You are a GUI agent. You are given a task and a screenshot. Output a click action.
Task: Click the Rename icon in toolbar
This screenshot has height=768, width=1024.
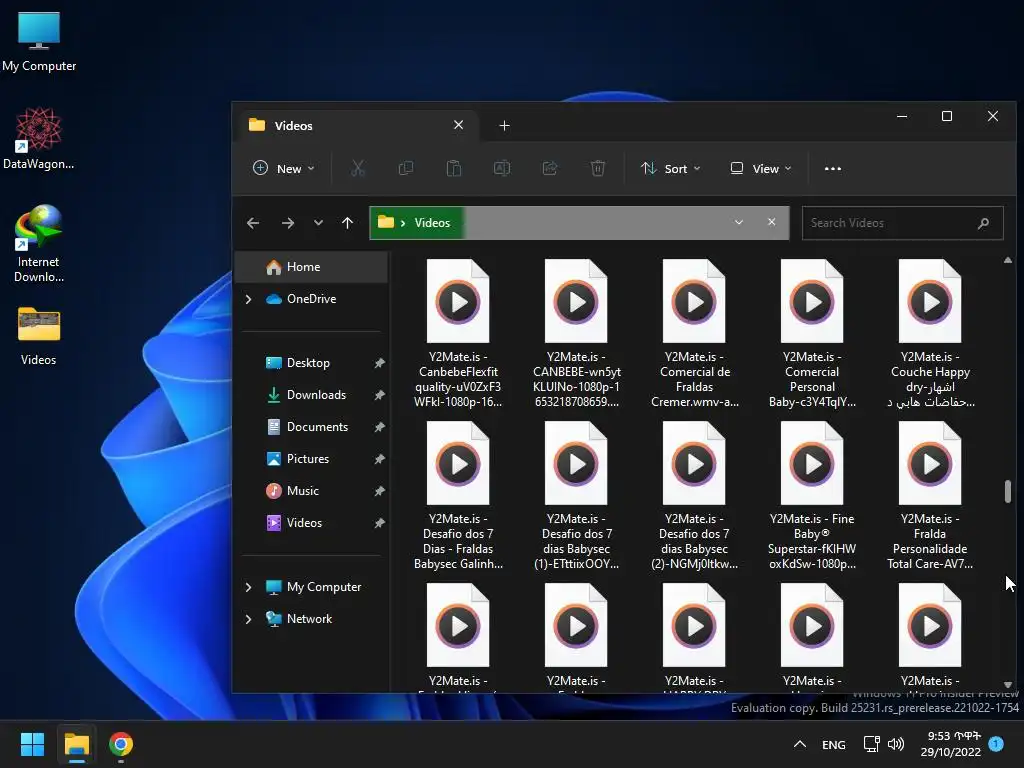pos(502,168)
